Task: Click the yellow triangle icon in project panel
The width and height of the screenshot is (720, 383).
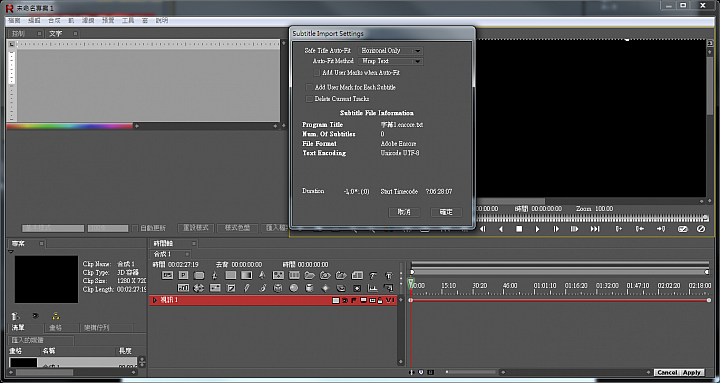Action: 56,316
